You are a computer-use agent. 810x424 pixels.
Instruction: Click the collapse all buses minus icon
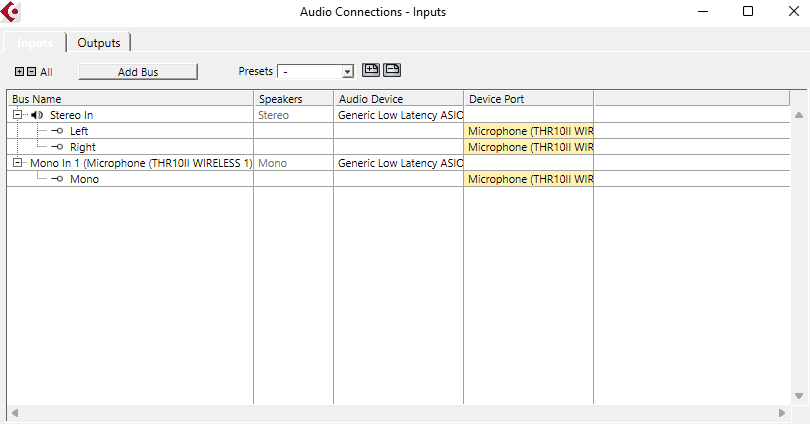click(x=31, y=72)
